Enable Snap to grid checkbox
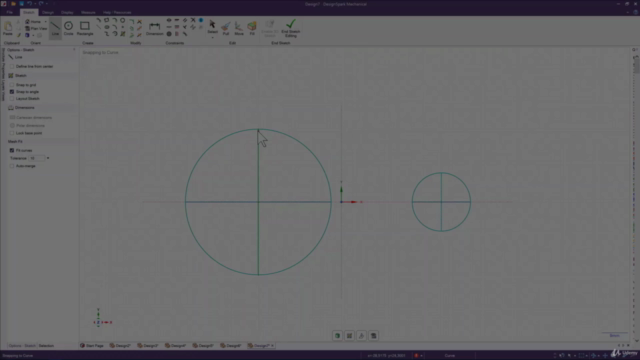The height and width of the screenshot is (360, 640). click(x=12, y=85)
